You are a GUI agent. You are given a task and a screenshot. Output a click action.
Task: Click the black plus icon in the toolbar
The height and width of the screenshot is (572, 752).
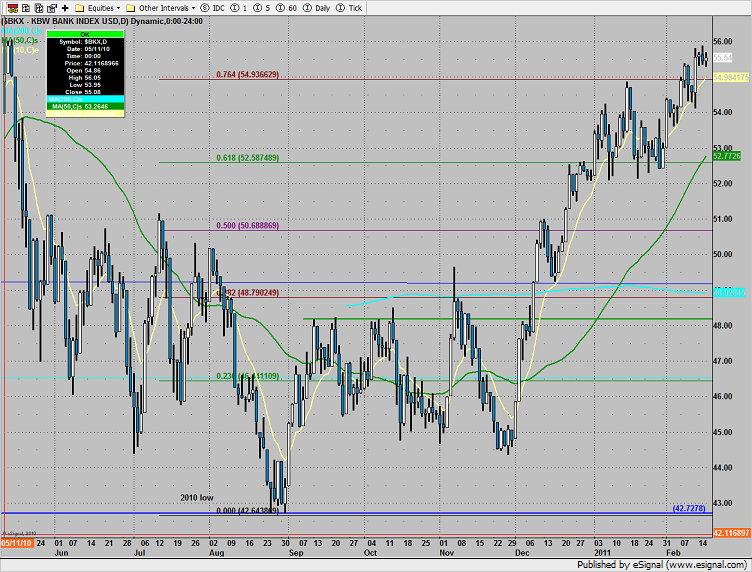(65, 7)
